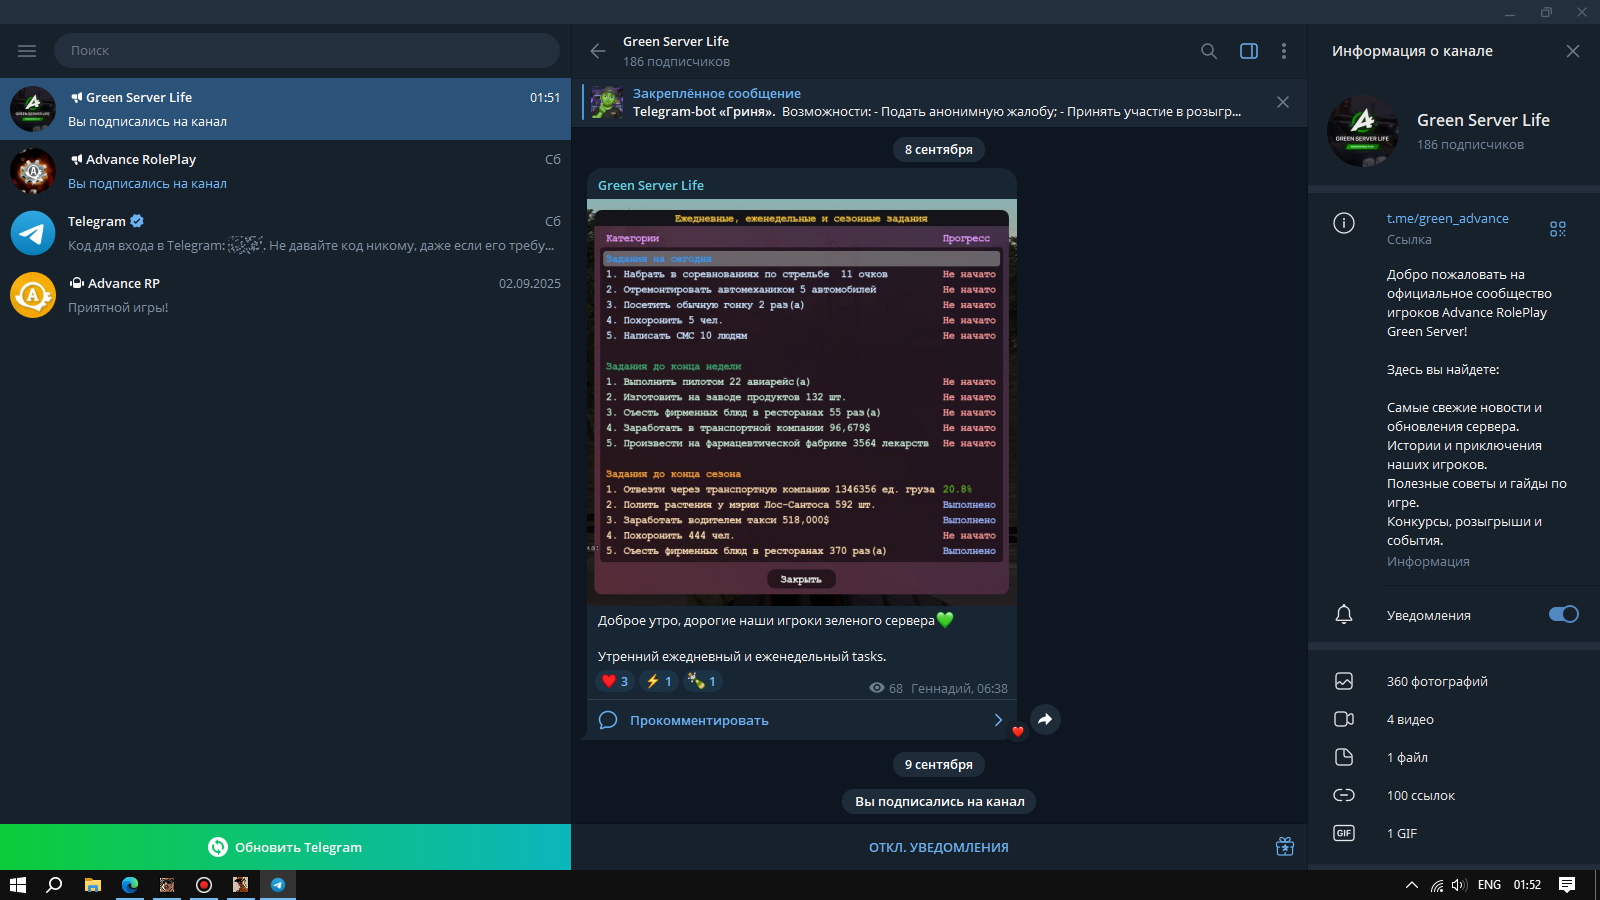
Task: Open the Advance RolePlay channel chat
Action: point(285,171)
